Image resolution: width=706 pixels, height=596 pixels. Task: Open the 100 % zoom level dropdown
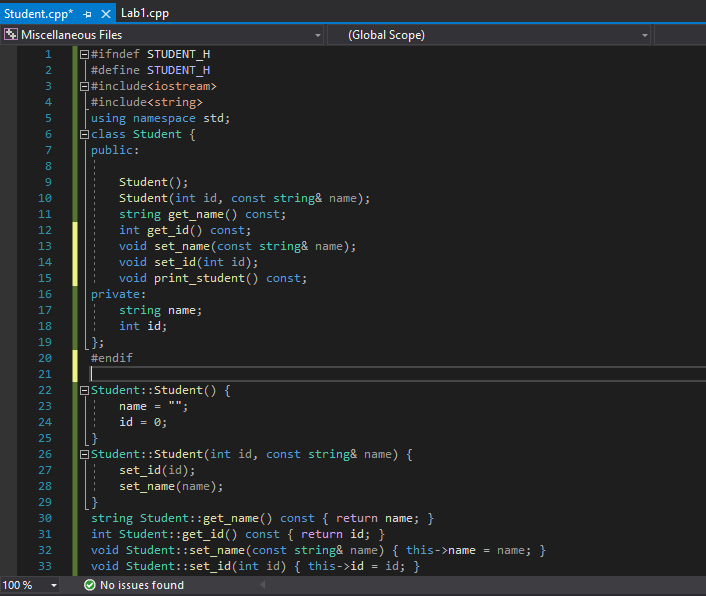(54, 585)
